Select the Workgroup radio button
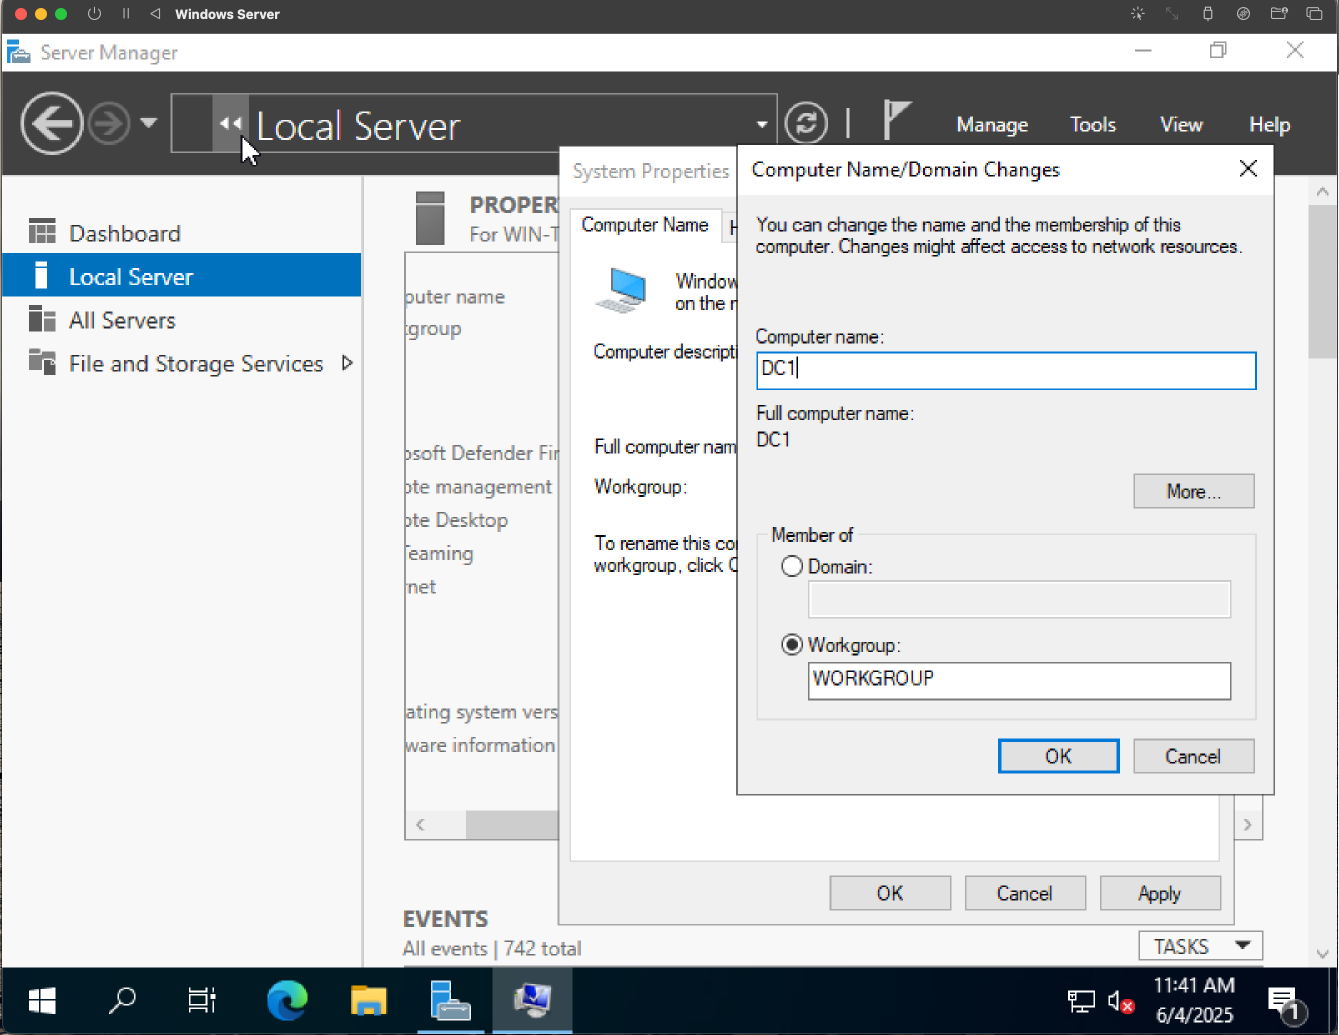Image resolution: width=1339 pixels, height=1035 pixels. point(792,645)
